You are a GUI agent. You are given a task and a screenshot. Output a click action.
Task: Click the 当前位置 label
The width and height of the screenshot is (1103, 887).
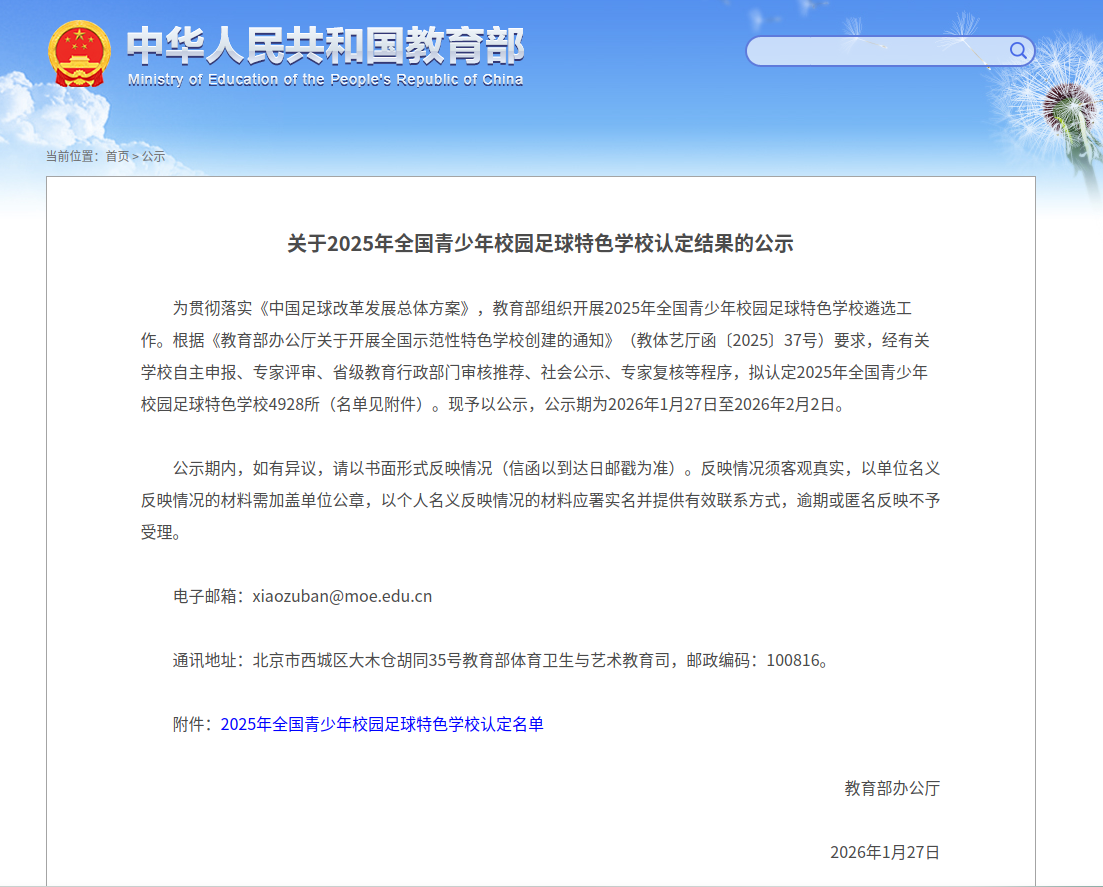tap(71, 156)
